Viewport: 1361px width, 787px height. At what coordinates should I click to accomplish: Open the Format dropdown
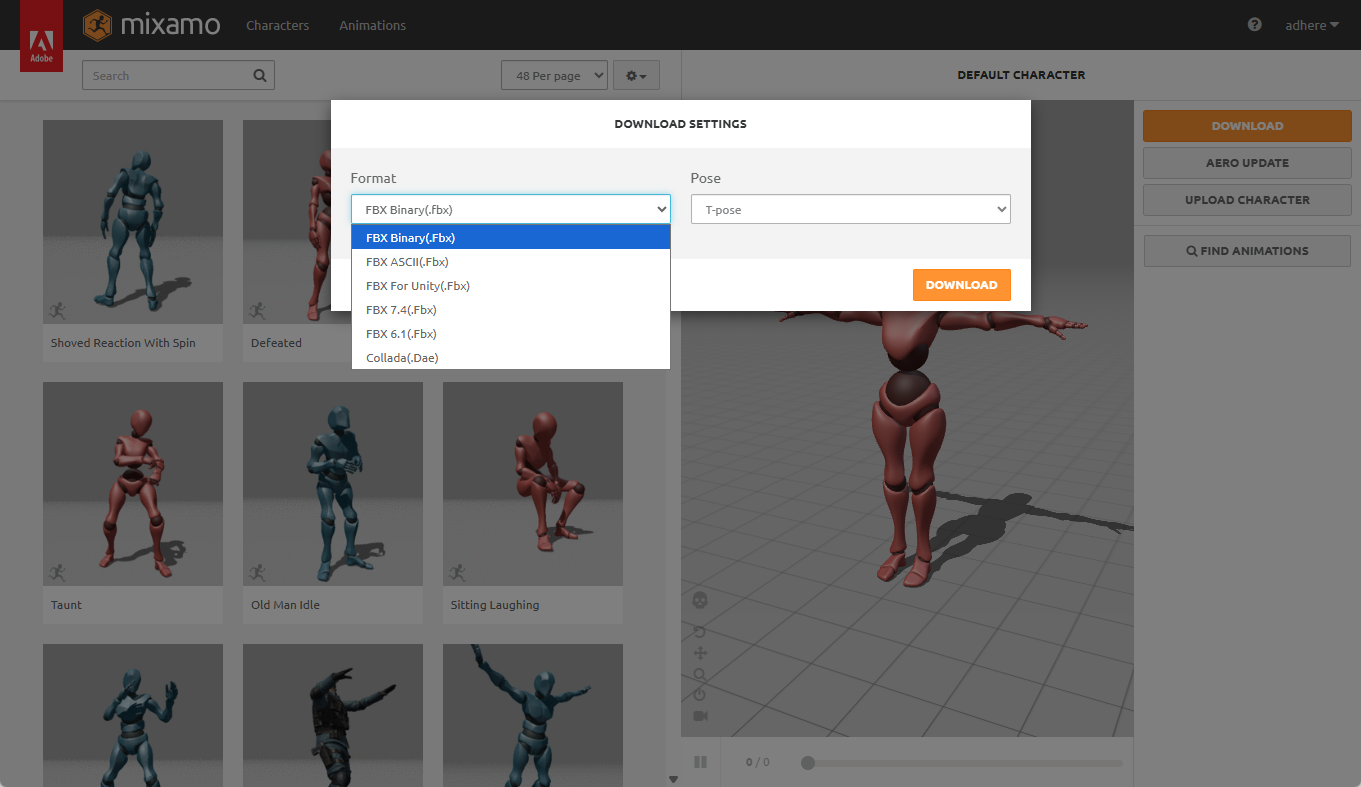[x=511, y=209]
